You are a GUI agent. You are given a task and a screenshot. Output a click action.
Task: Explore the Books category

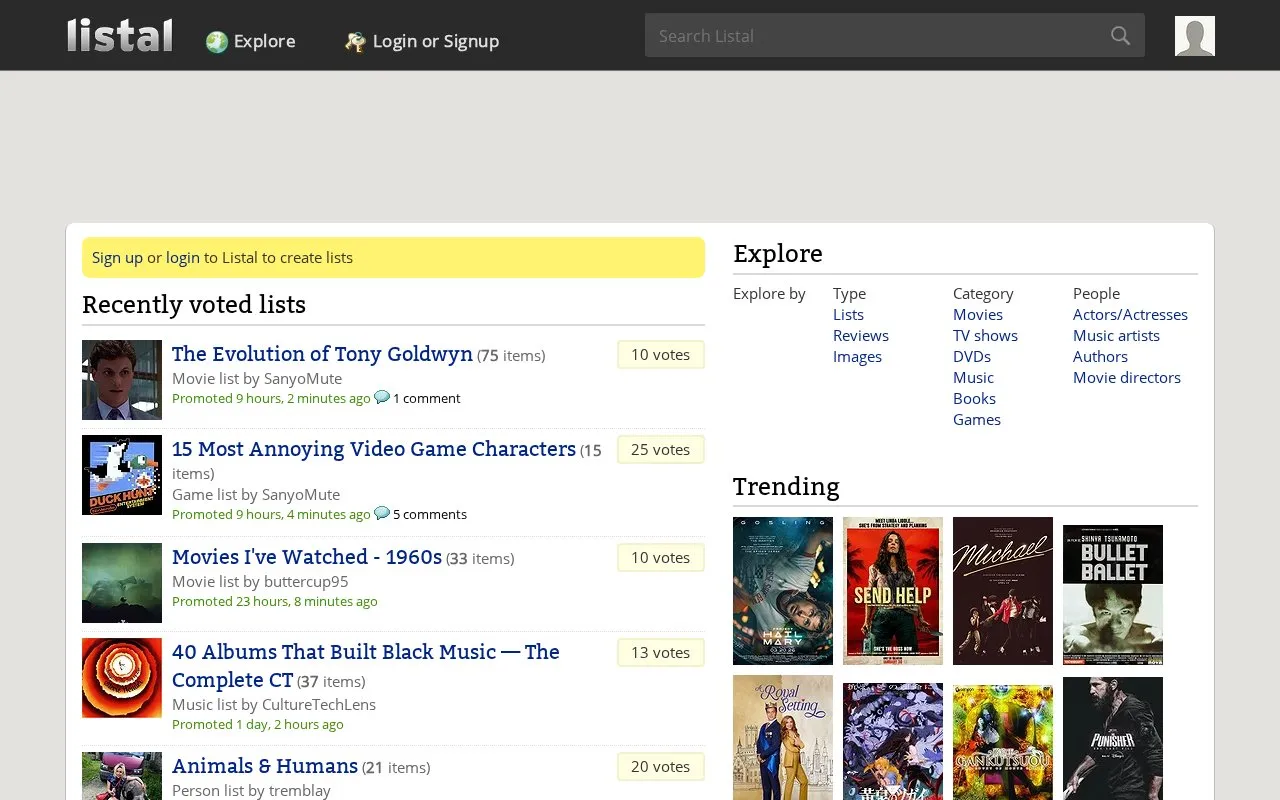974,398
